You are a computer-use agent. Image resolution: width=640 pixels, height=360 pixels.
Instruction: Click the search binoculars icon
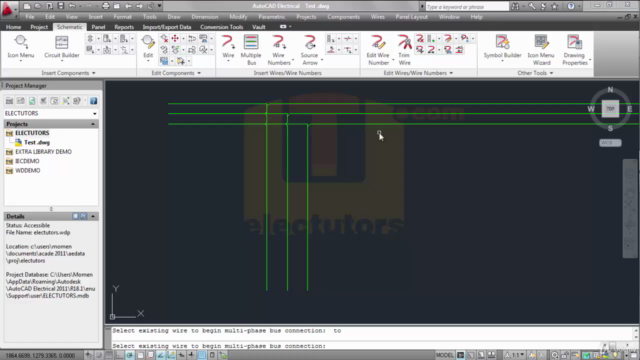click(x=515, y=7)
